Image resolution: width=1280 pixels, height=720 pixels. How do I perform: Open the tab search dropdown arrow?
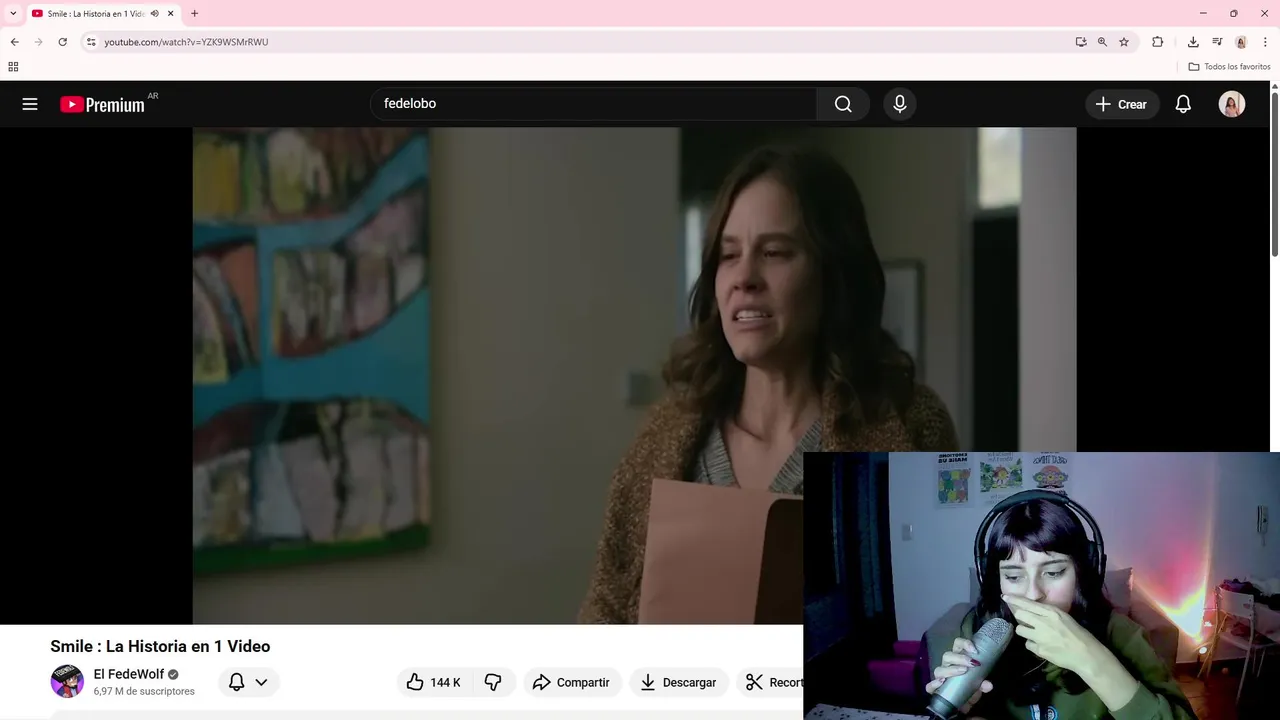click(13, 13)
